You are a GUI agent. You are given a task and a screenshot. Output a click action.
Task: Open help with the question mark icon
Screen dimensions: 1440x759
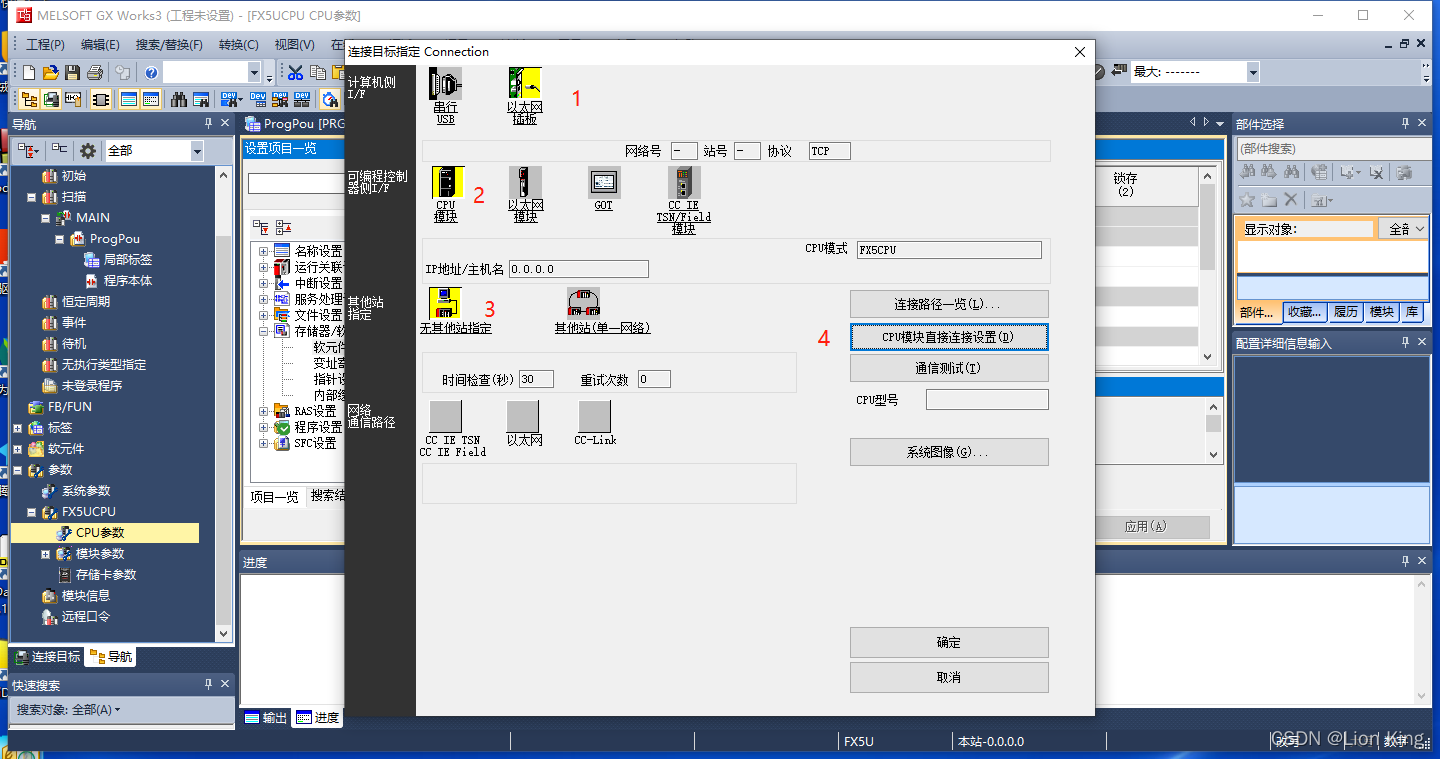point(151,72)
